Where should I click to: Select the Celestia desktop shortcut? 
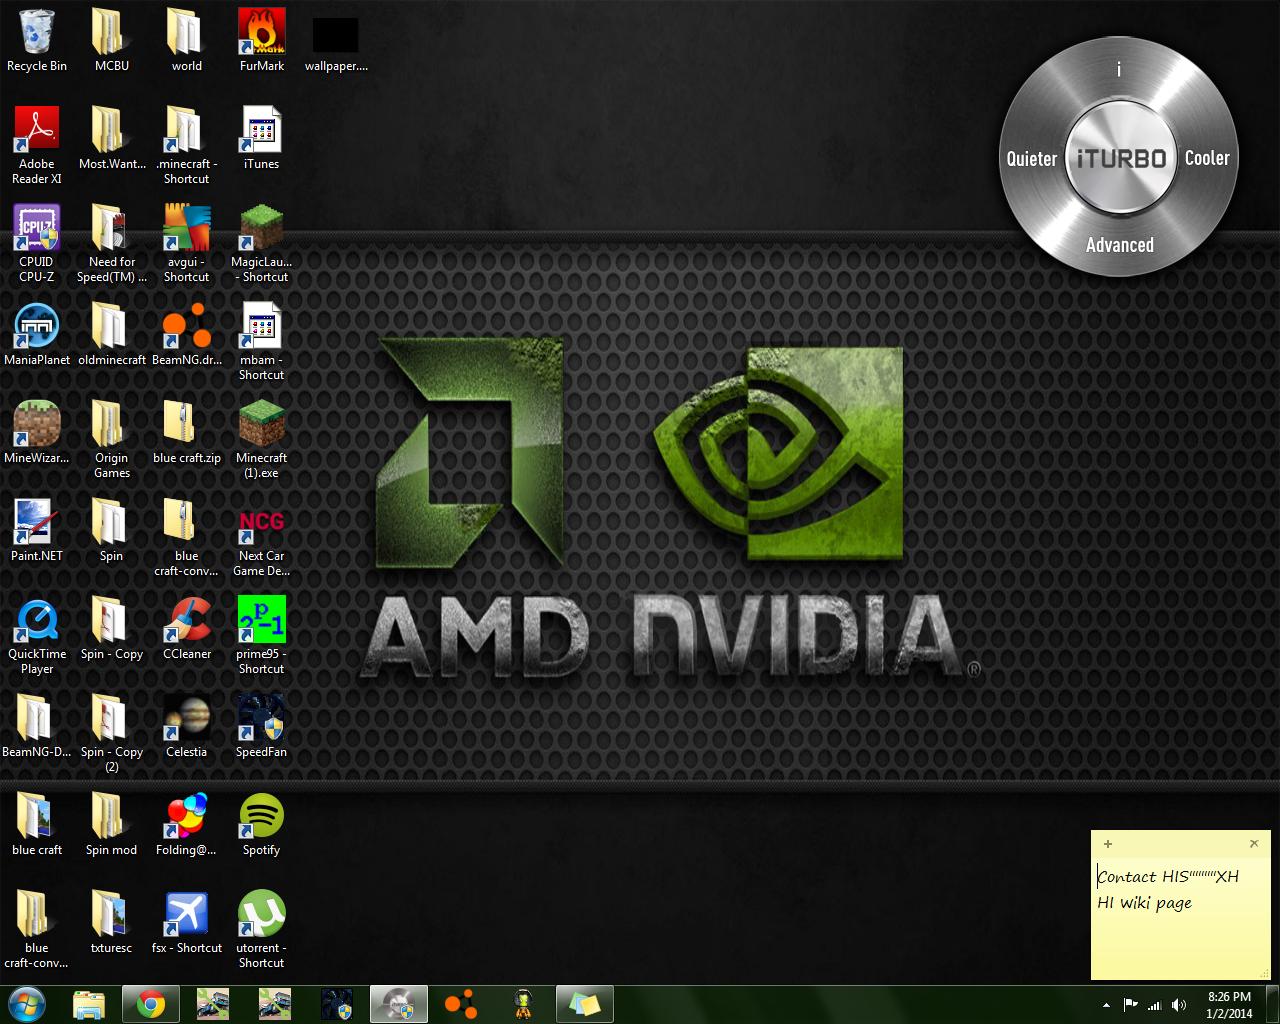pyautogui.click(x=187, y=727)
